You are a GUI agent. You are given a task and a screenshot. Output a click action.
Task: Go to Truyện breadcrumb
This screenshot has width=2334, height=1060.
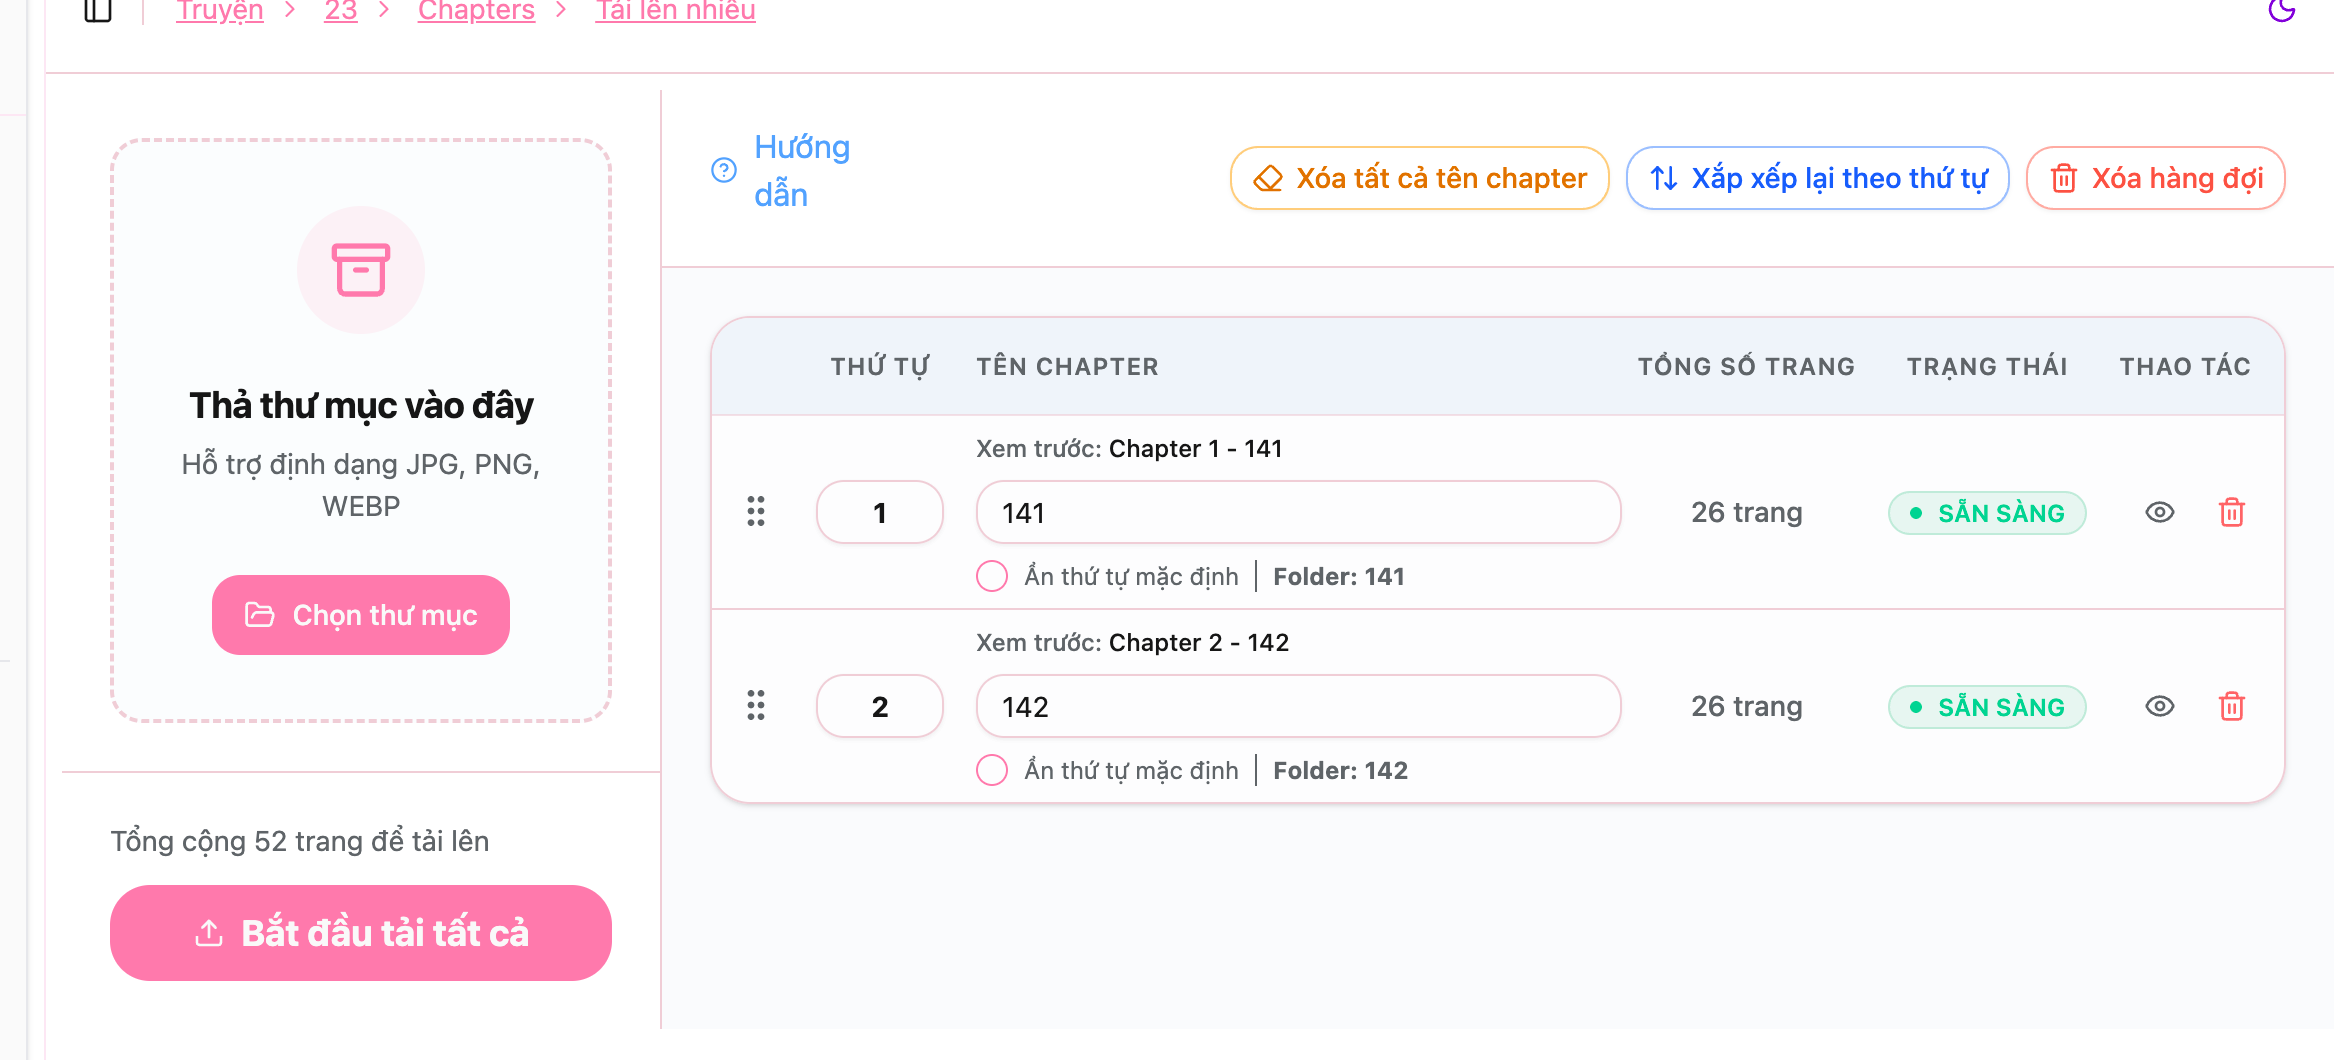tap(220, 12)
